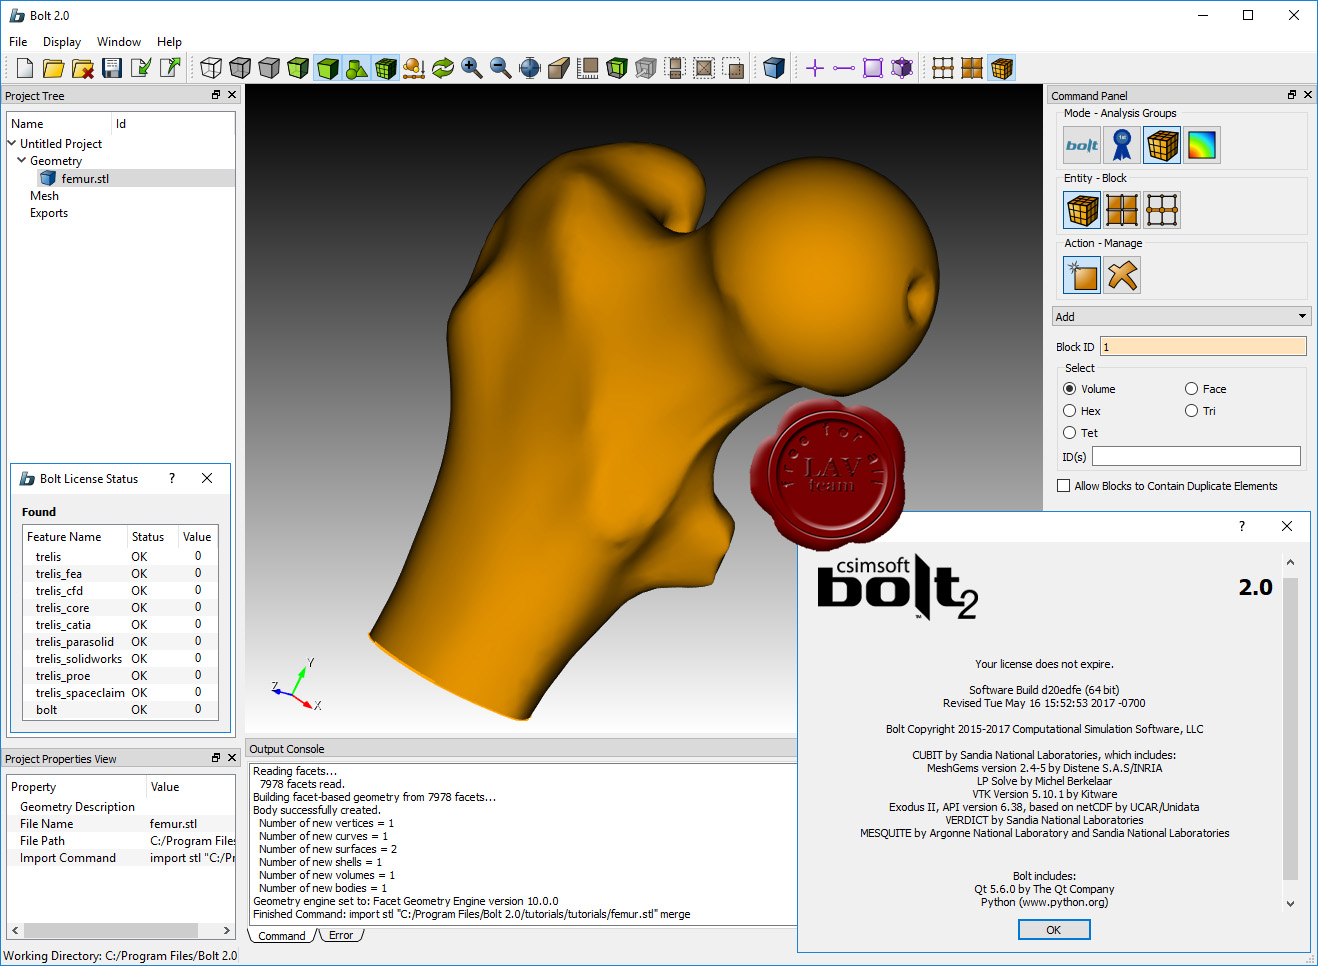Select the Hex radio button
Image resolution: width=1318 pixels, height=966 pixels.
[x=1070, y=411]
